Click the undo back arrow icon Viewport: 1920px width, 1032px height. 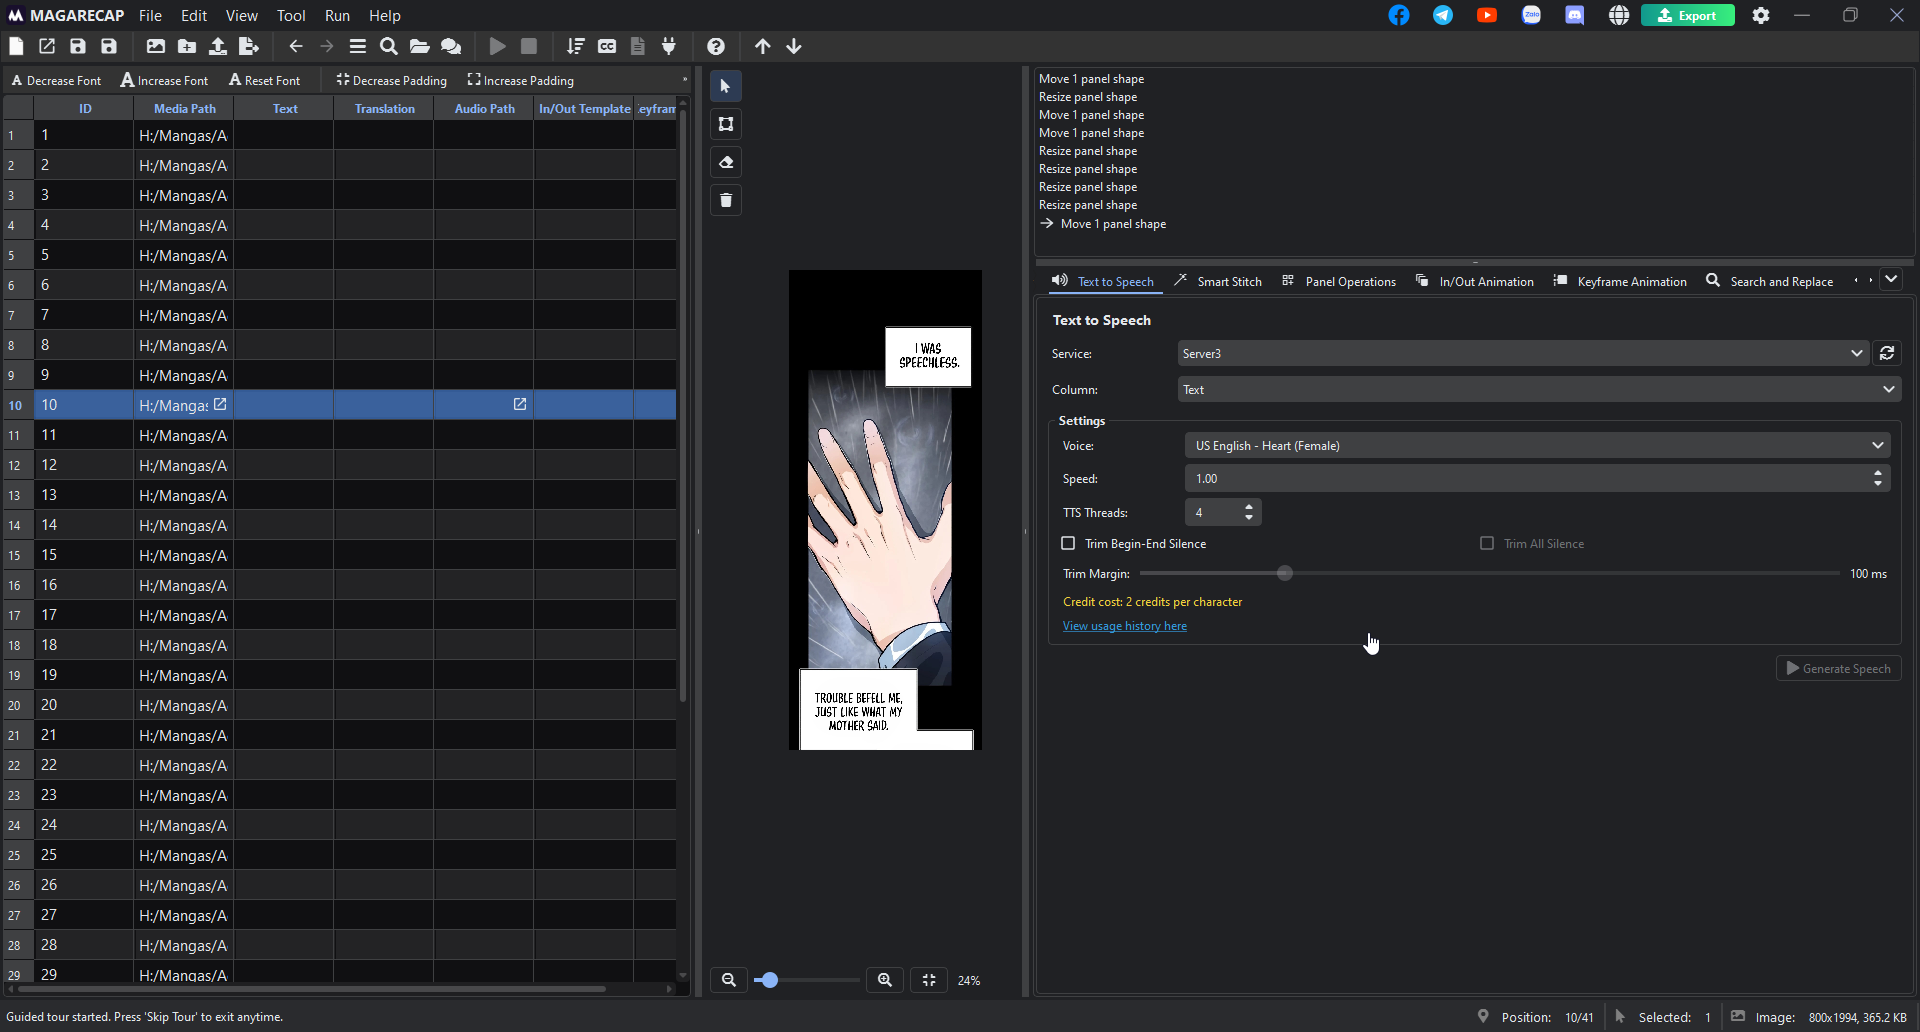pos(296,46)
